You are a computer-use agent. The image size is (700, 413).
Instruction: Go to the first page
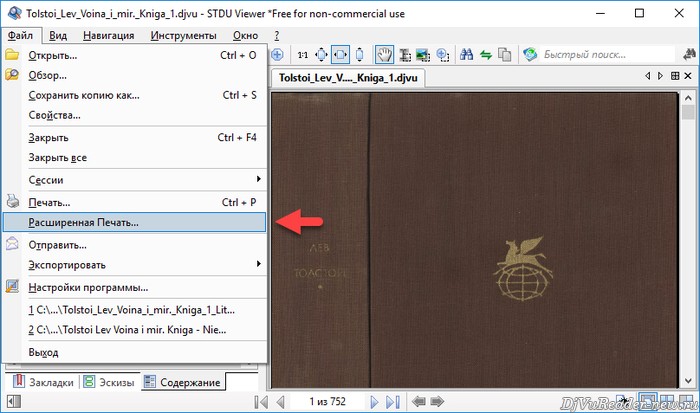[261, 402]
